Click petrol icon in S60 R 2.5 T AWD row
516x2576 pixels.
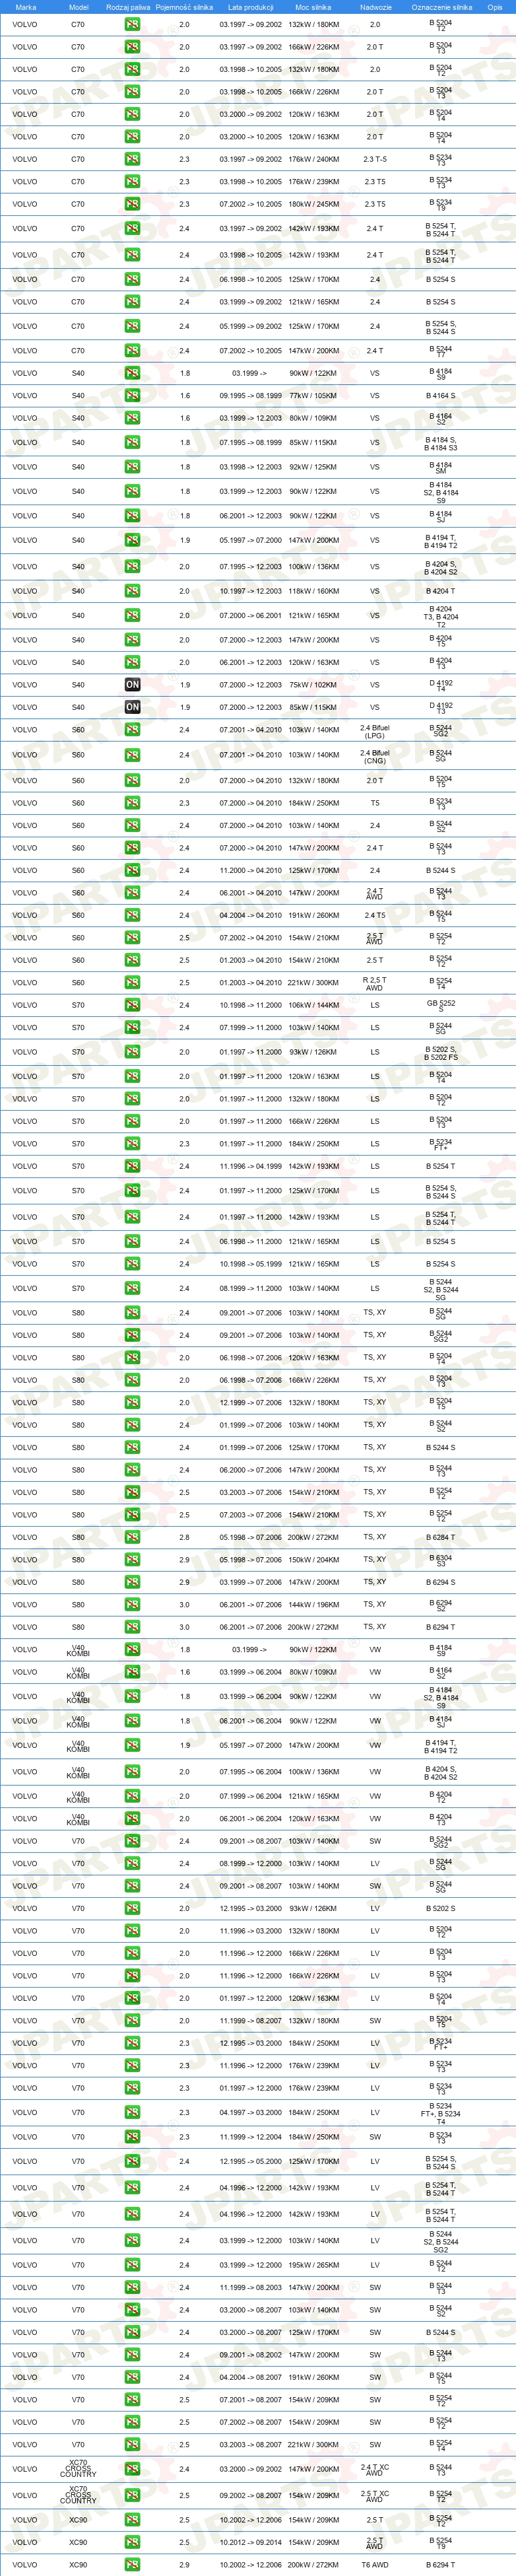coord(132,983)
